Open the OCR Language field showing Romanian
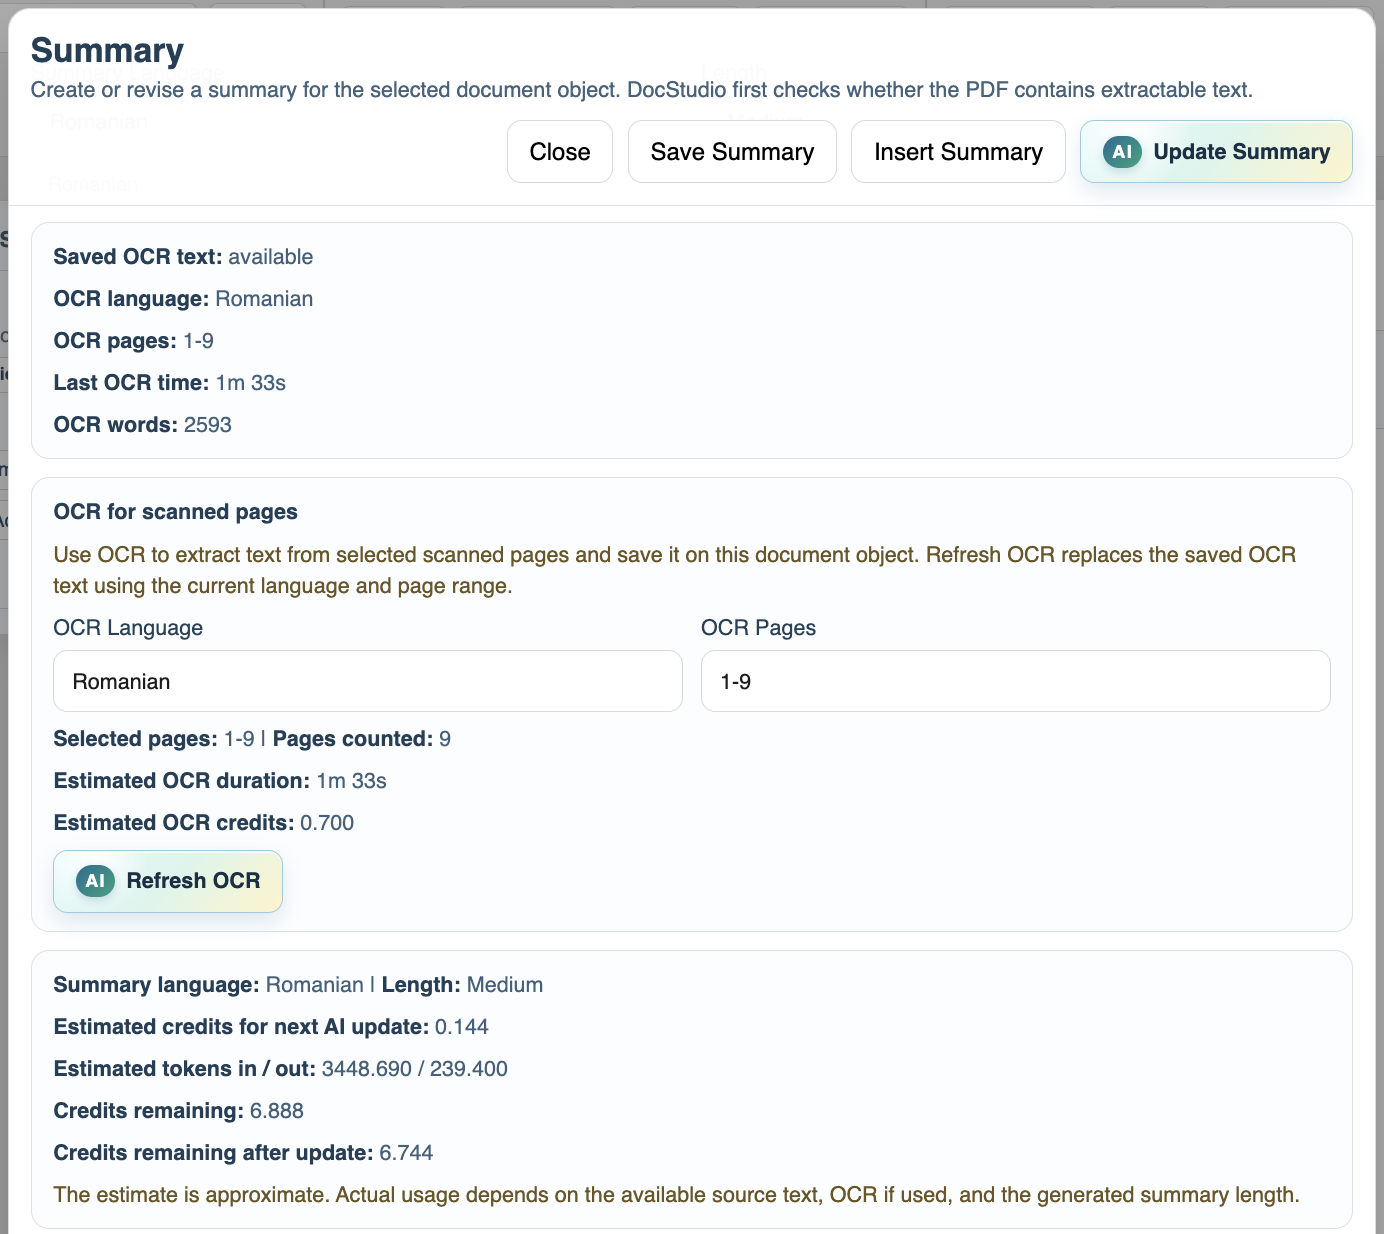Screen dimensions: 1384x1234 click(368, 681)
